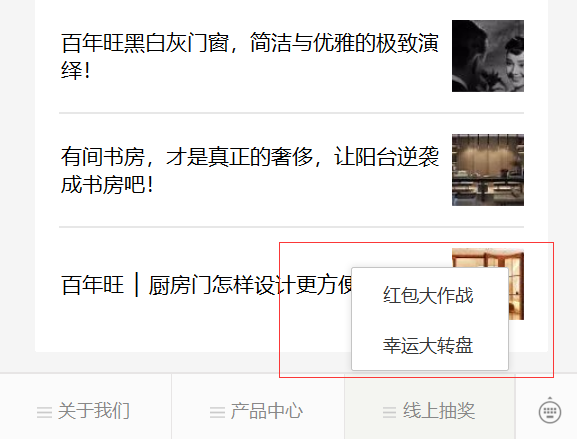This screenshot has width=577, height=439.
Task: Tap the small up arrow above keyboard icon
Action: click(550, 398)
